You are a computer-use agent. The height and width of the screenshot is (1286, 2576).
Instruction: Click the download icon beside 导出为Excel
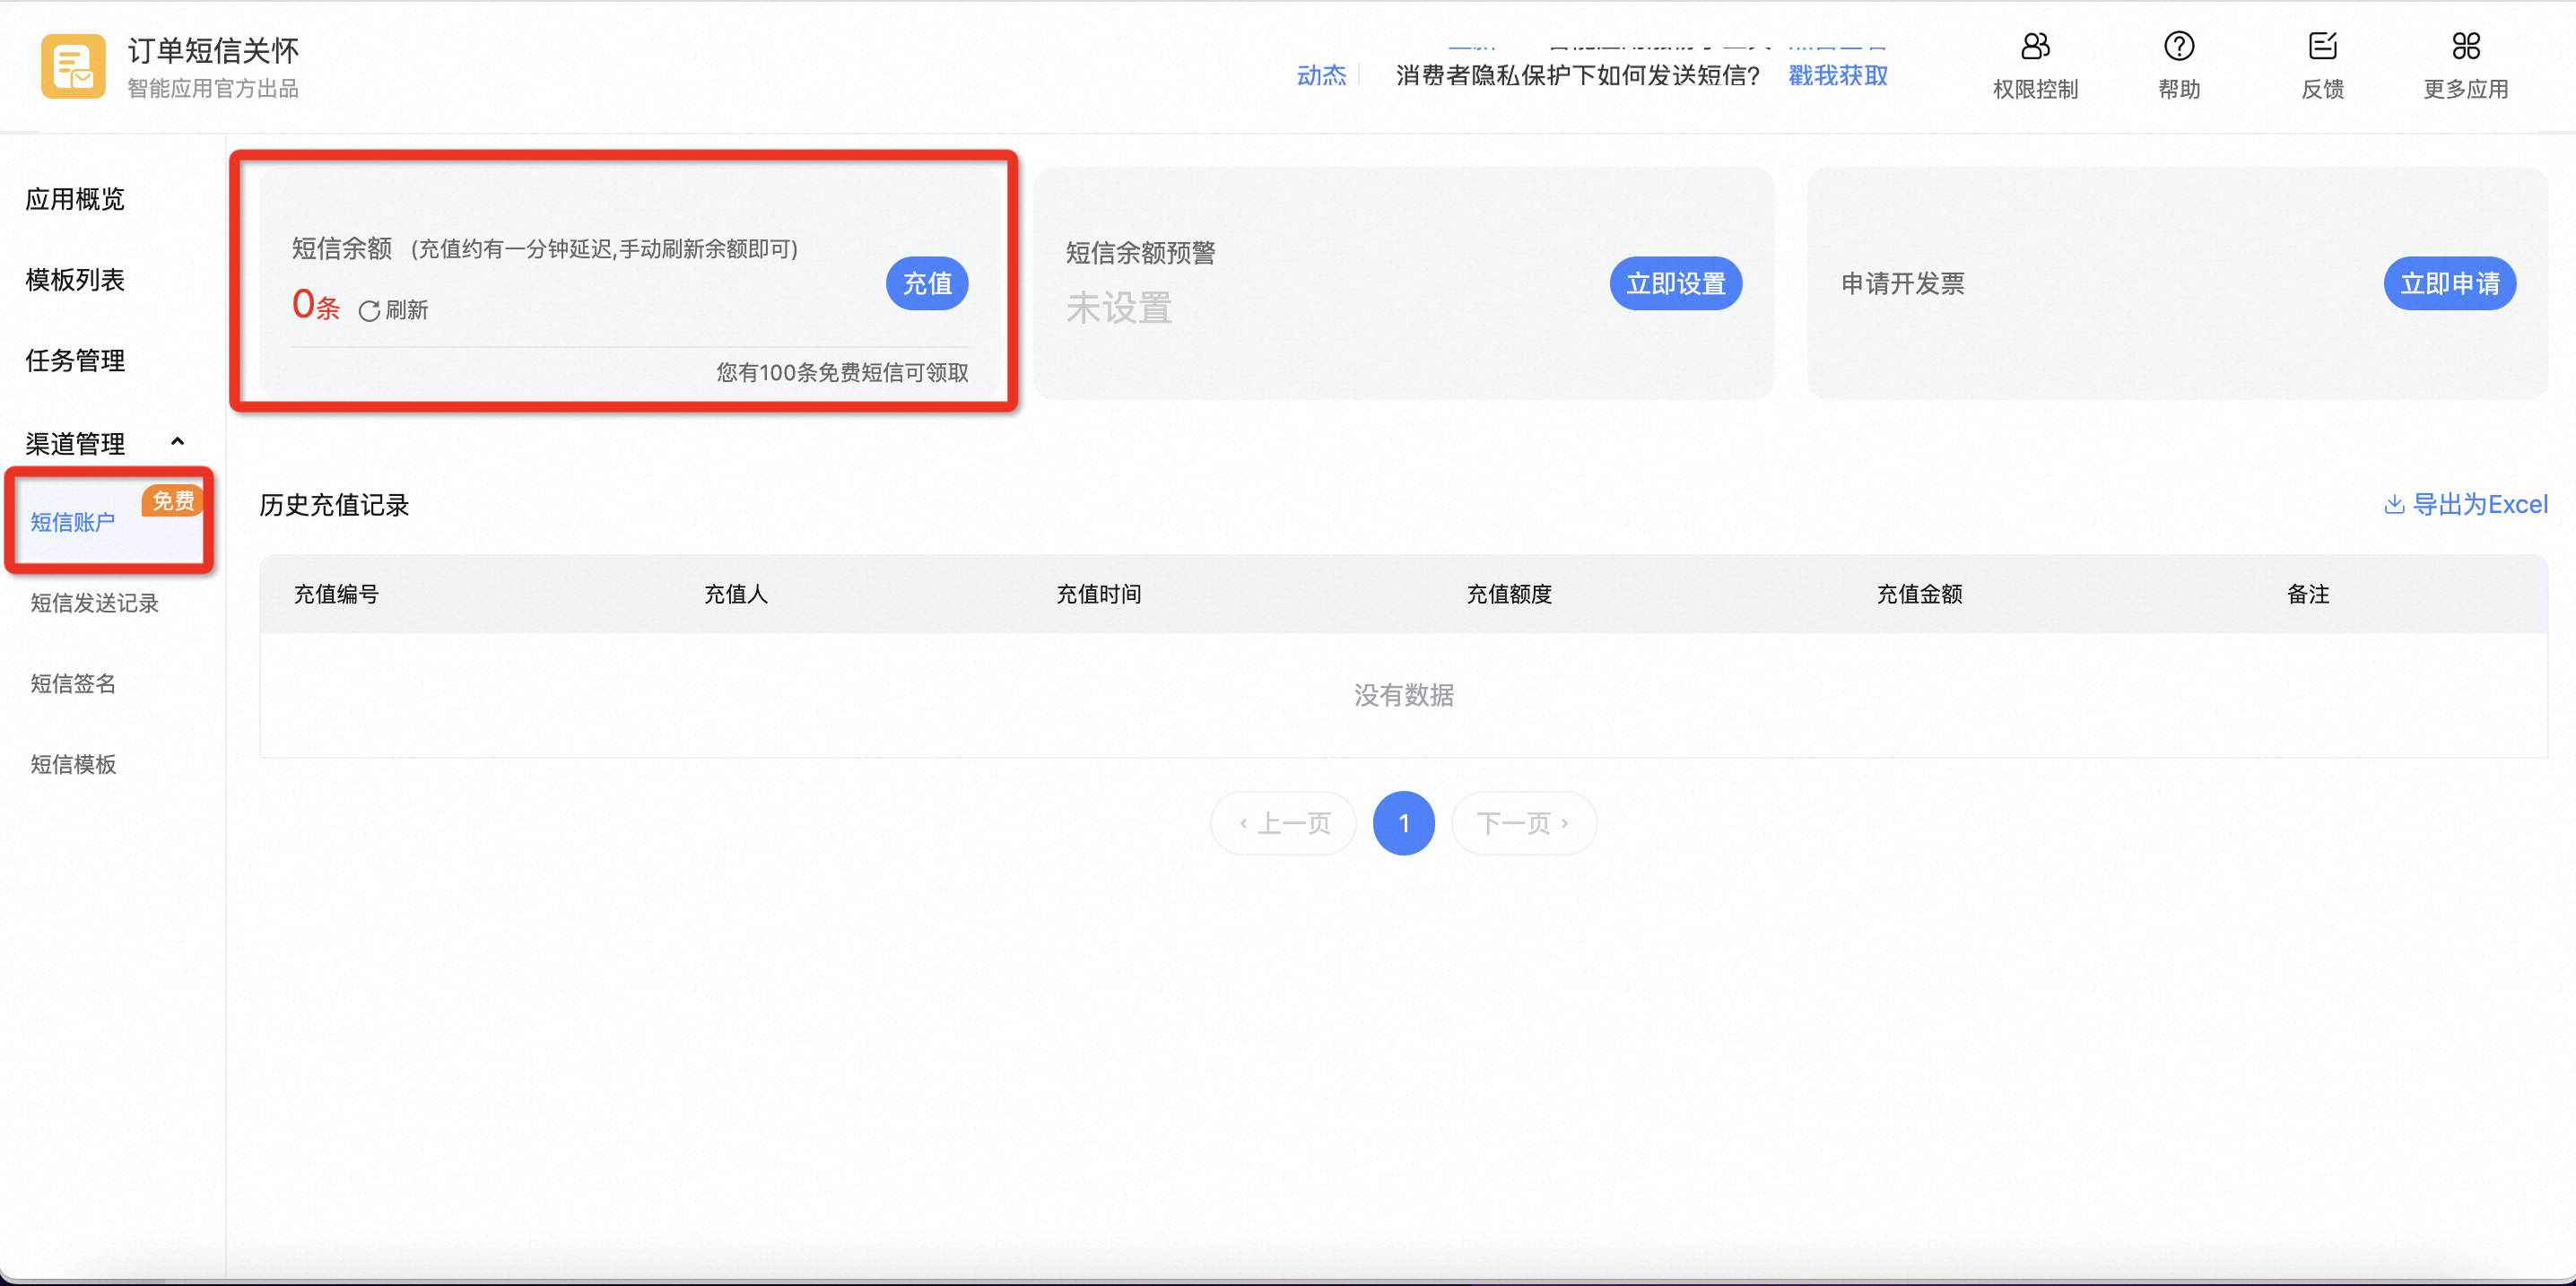click(x=2394, y=504)
